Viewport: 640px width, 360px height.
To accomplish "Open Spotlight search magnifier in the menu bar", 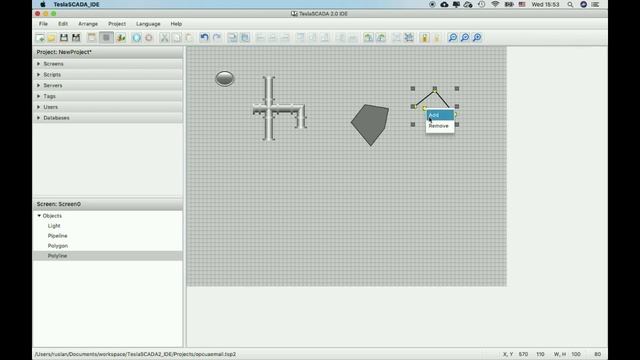I will 570,4.
